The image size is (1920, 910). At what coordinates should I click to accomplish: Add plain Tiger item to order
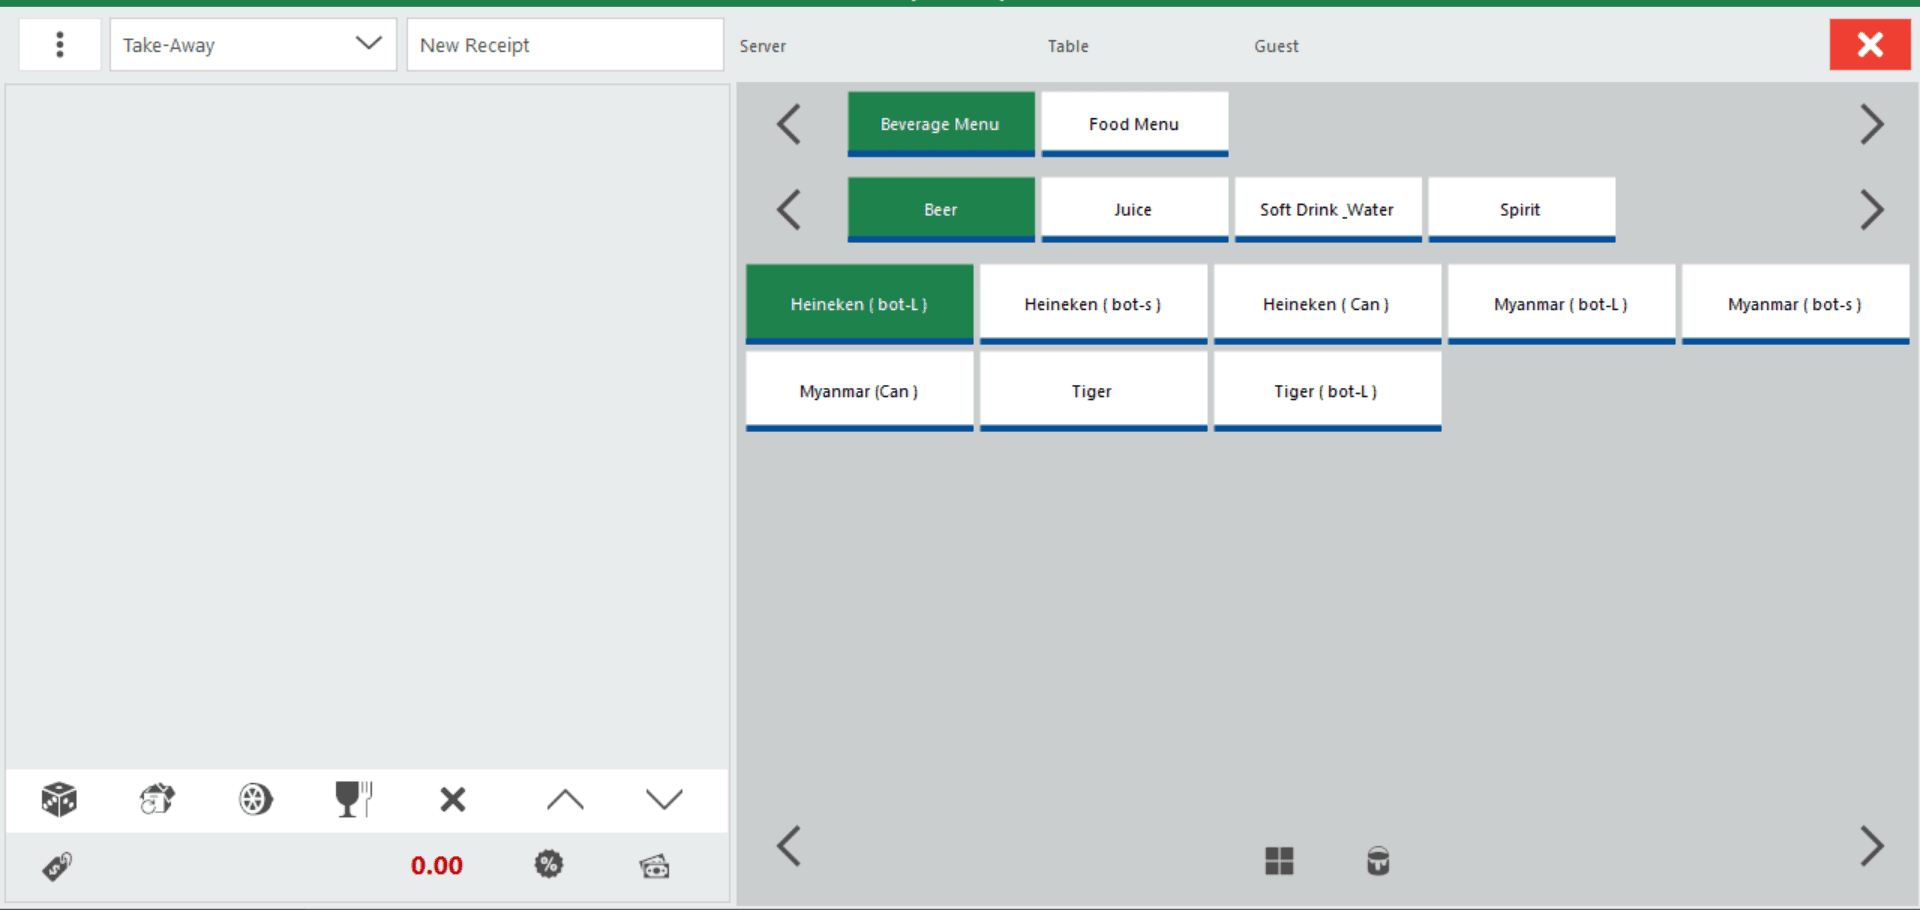click(x=1094, y=392)
